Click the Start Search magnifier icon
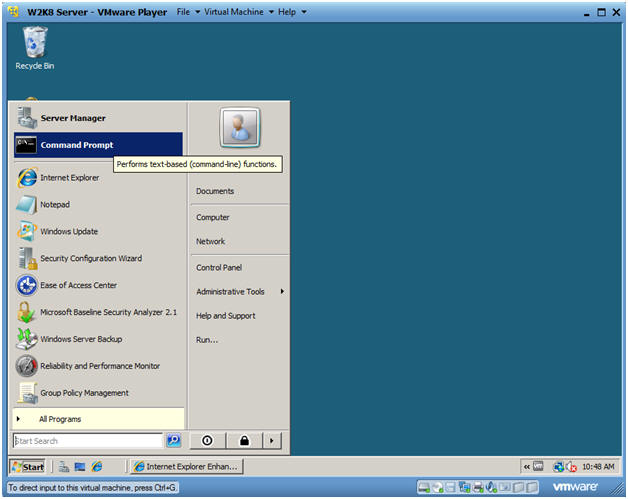Image resolution: width=628 pixels, height=499 pixels. (173, 441)
